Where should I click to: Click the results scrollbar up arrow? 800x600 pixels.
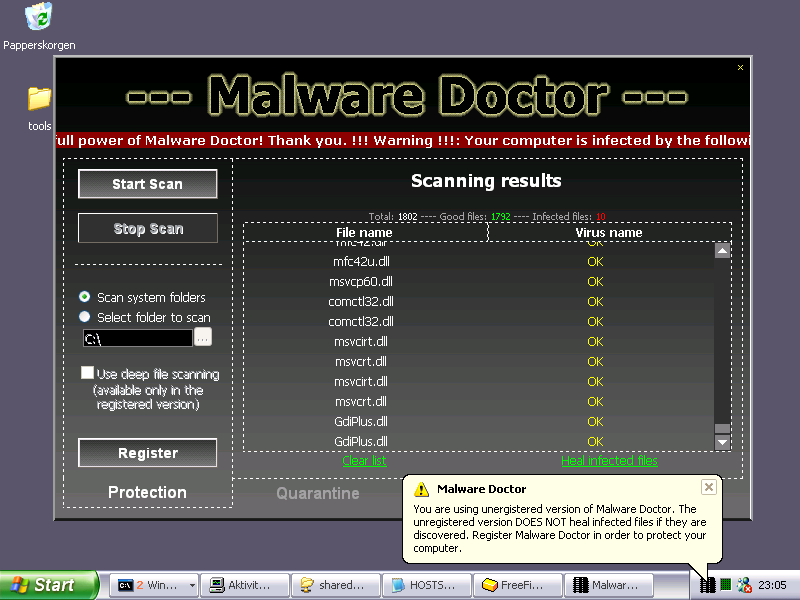click(x=722, y=251)
